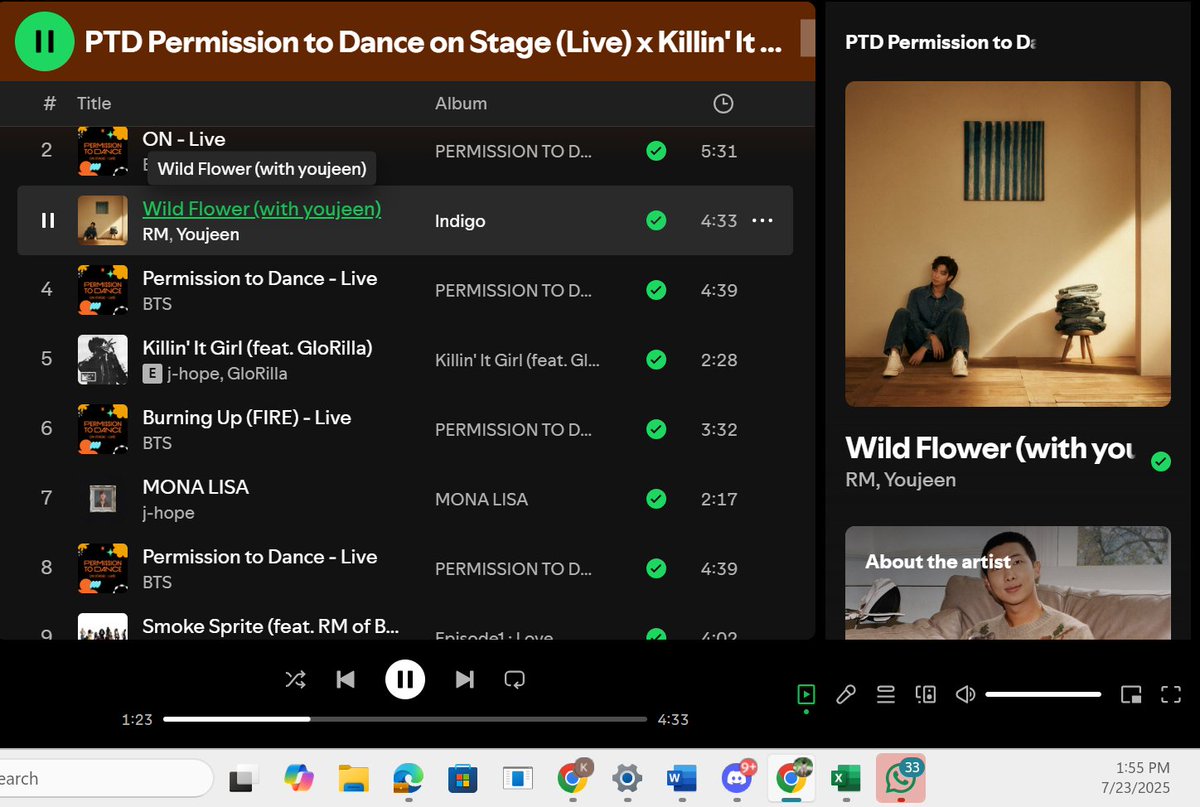Open PERMISSION TO D... album link in ON - Live row
The width and height of the screenshot is (1200, 807).
[514, 151]
